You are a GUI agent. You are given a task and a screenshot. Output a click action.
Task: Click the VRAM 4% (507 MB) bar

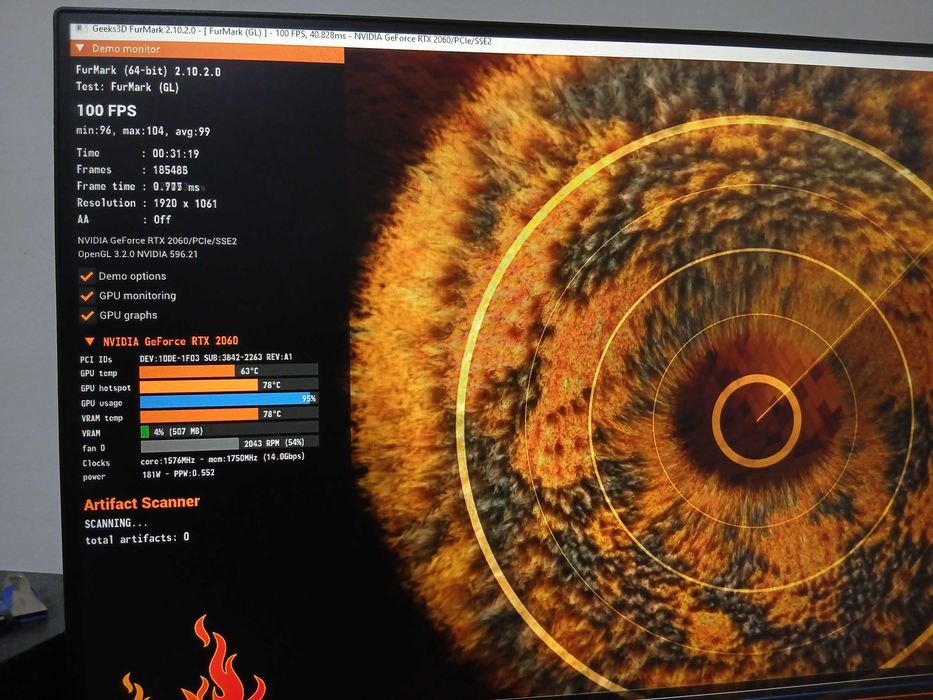229,429
